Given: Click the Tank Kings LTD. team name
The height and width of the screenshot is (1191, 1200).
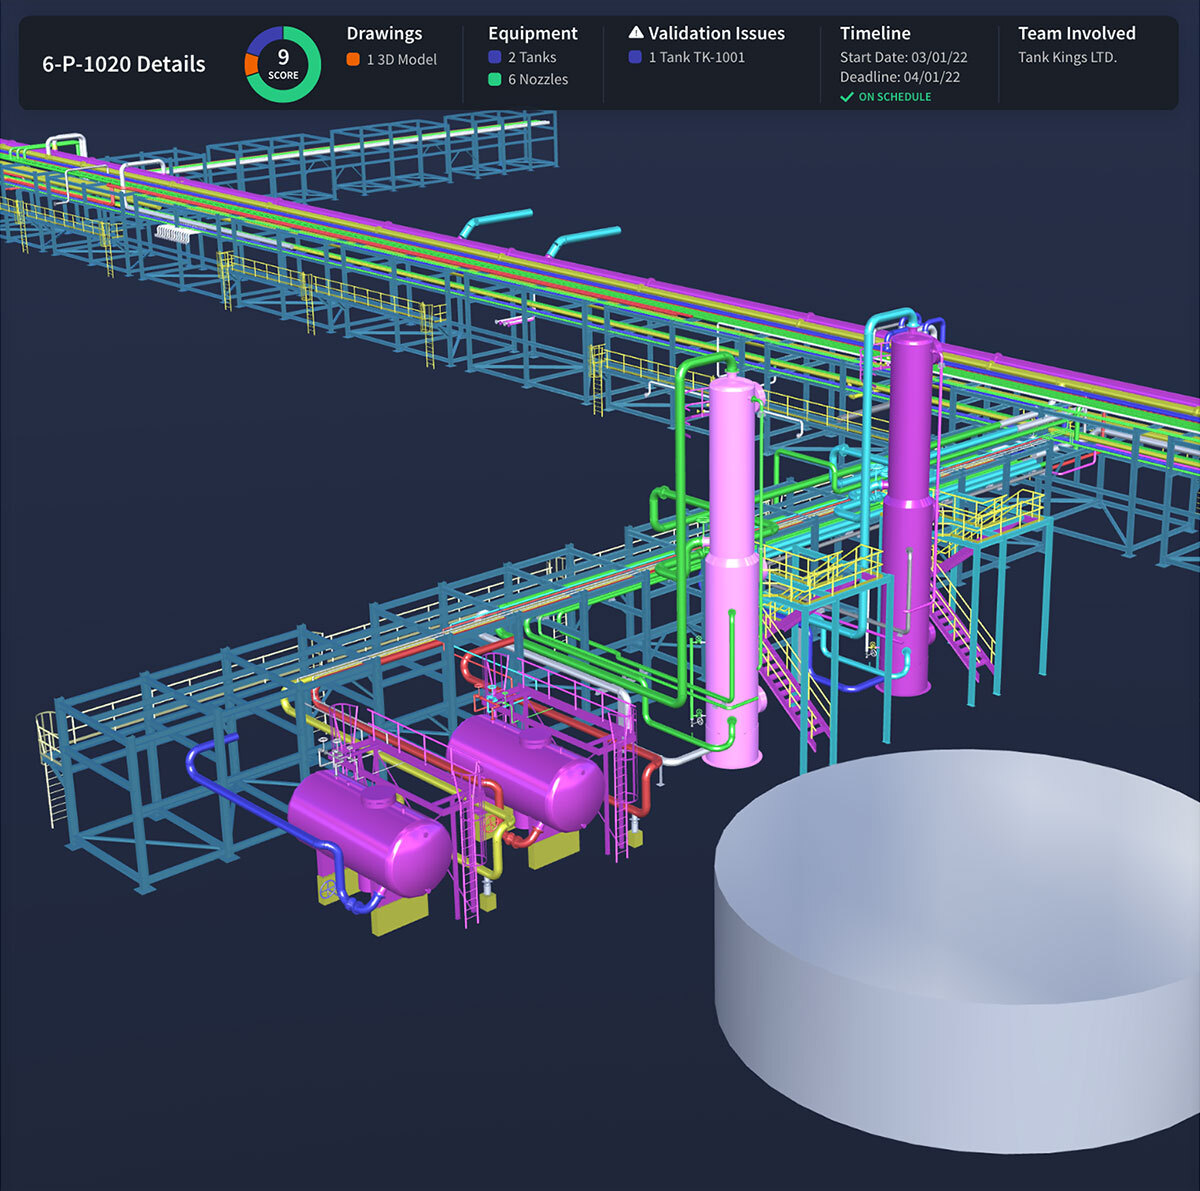Looking at the screenshot, I should point(1067,57).
